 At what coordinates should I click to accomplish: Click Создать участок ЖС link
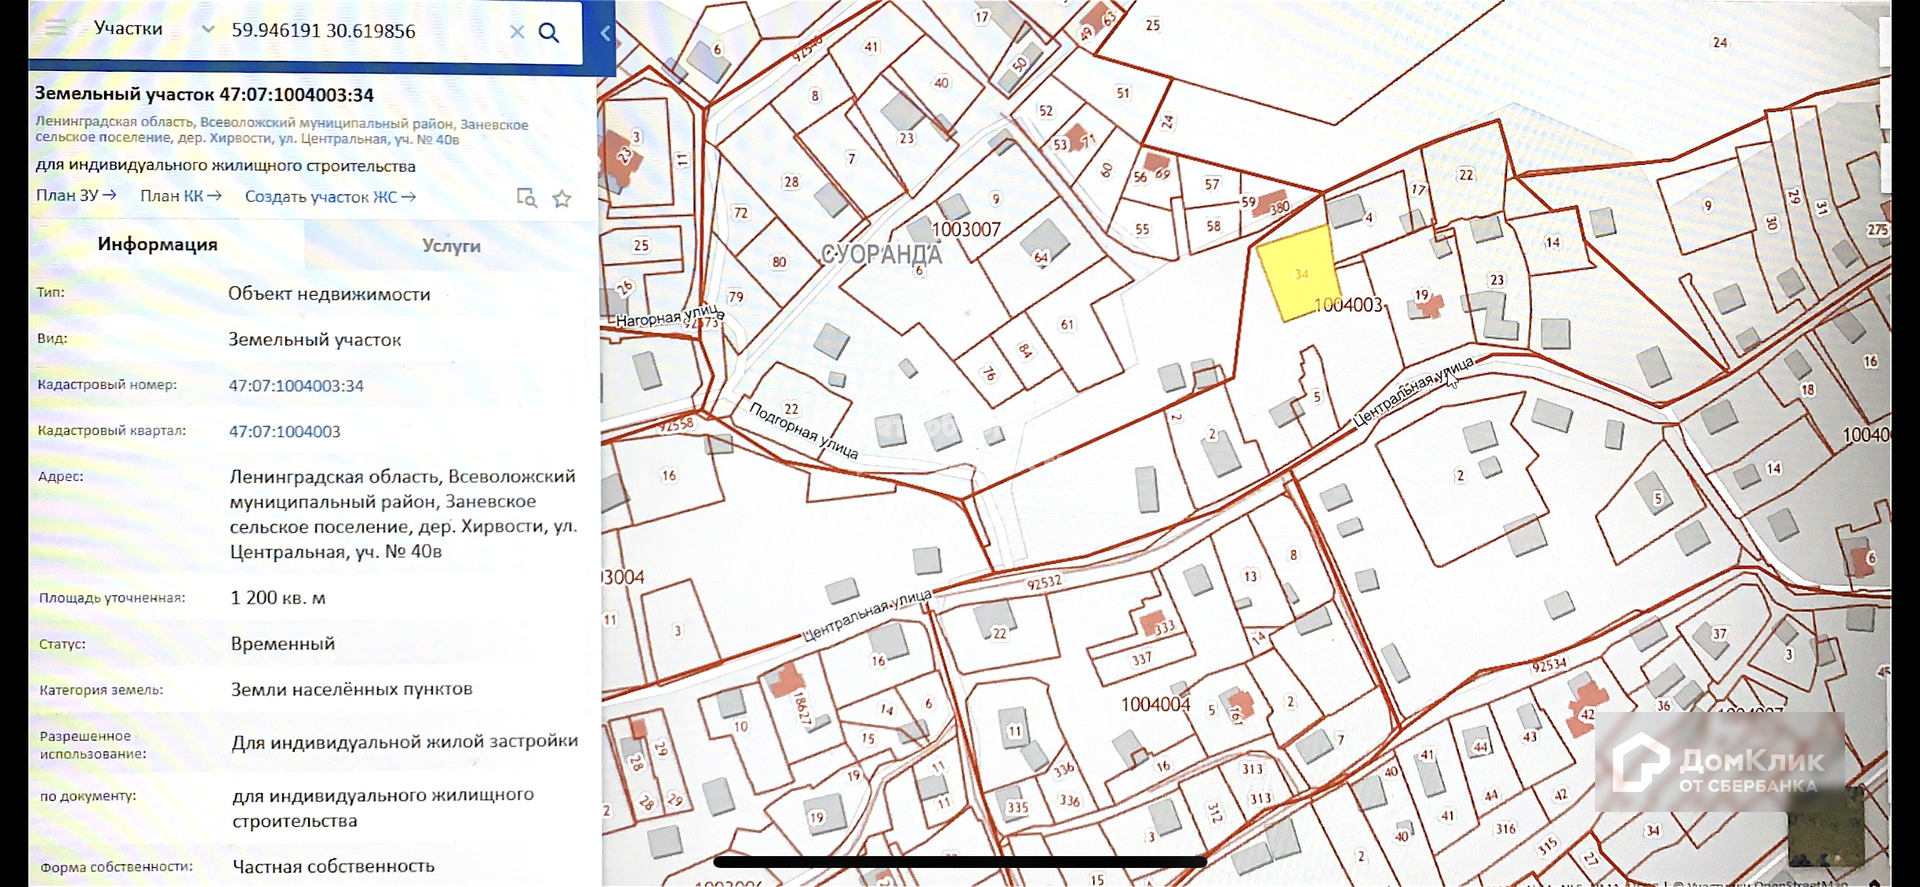(x=330, y=197)
